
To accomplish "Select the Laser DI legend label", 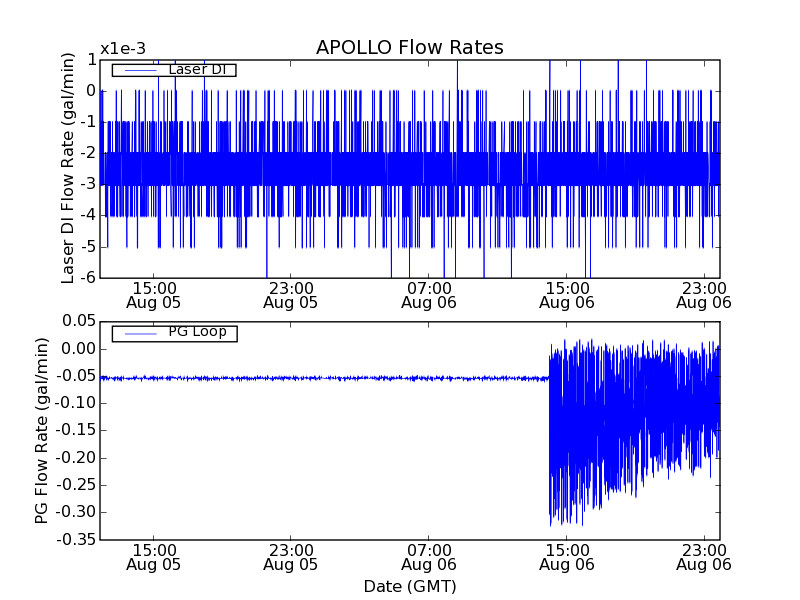I will tap(201, 70).
